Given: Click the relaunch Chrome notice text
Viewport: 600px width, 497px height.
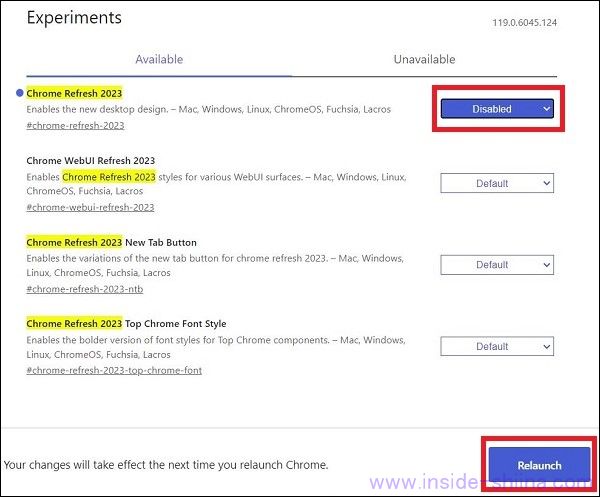Looking at the screenshot, I should (166, 465).
